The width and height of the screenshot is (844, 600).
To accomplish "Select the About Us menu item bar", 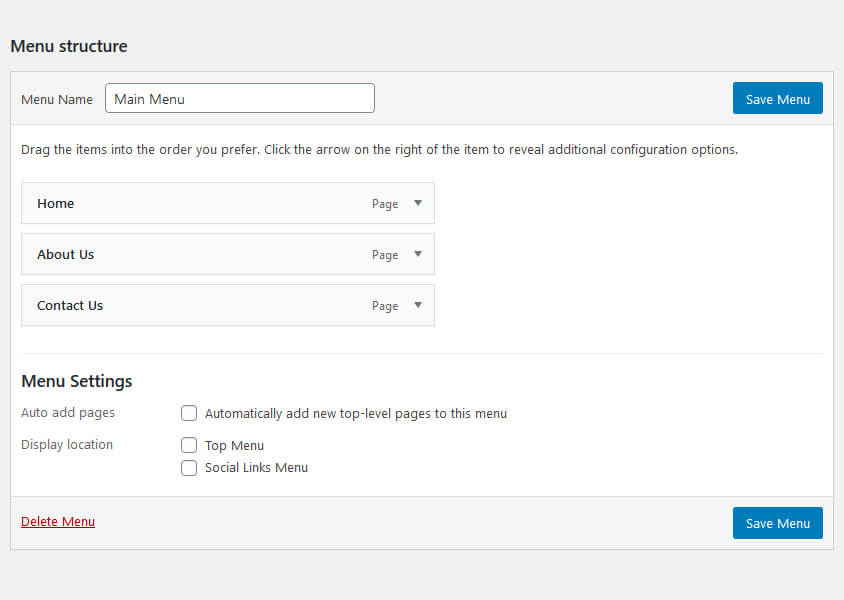I will (200, 254).
